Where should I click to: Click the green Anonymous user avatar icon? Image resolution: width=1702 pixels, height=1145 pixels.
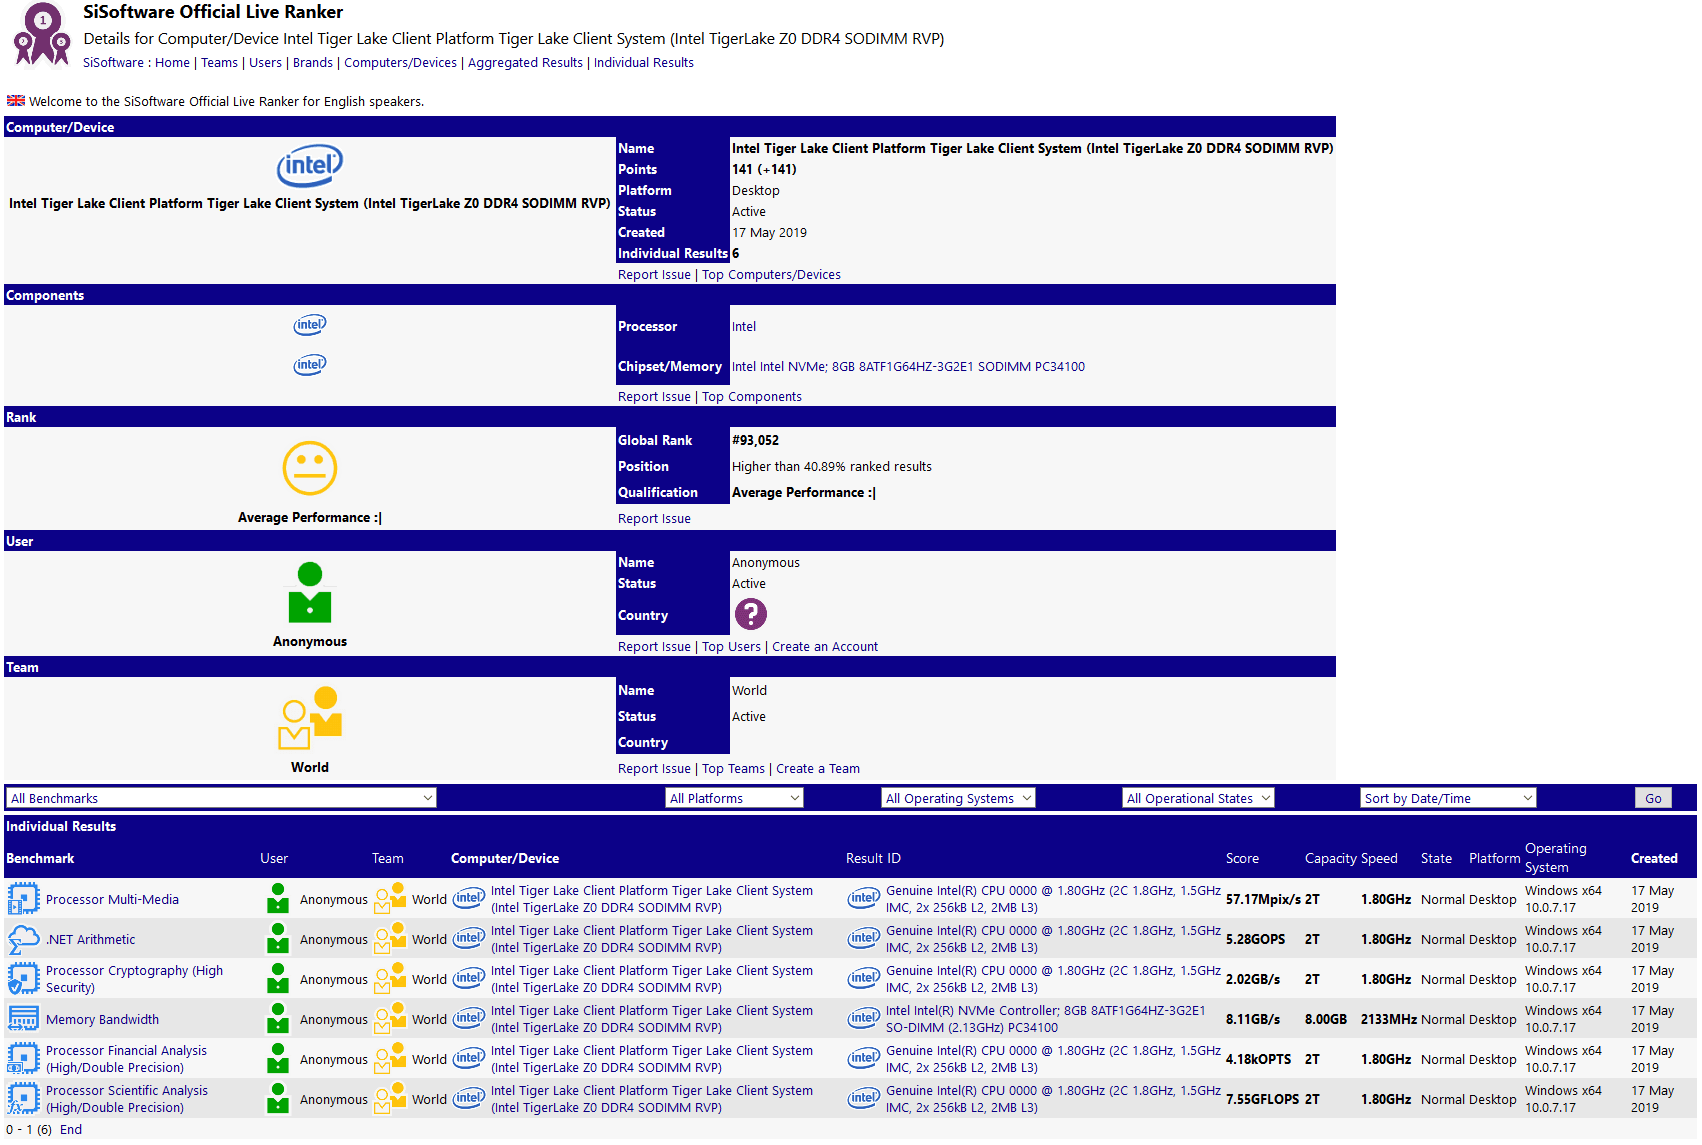309,593
